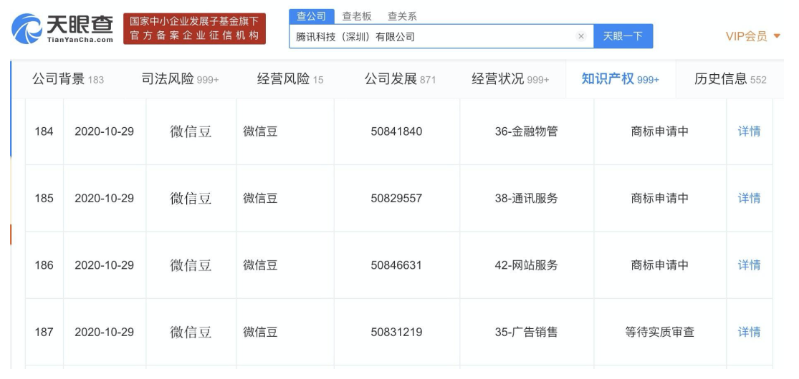Open 详情 for trademark 50831219

(749, 332)
